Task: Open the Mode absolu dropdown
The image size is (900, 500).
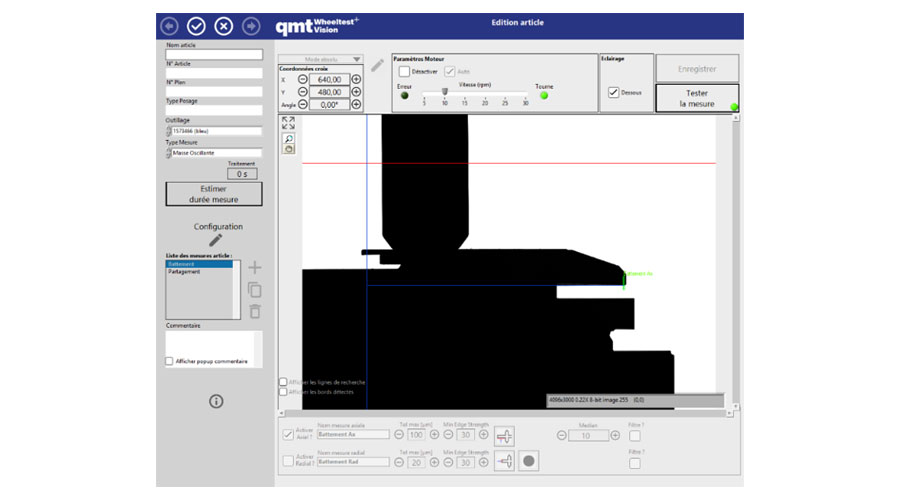Action: click(x=320, y=59)
